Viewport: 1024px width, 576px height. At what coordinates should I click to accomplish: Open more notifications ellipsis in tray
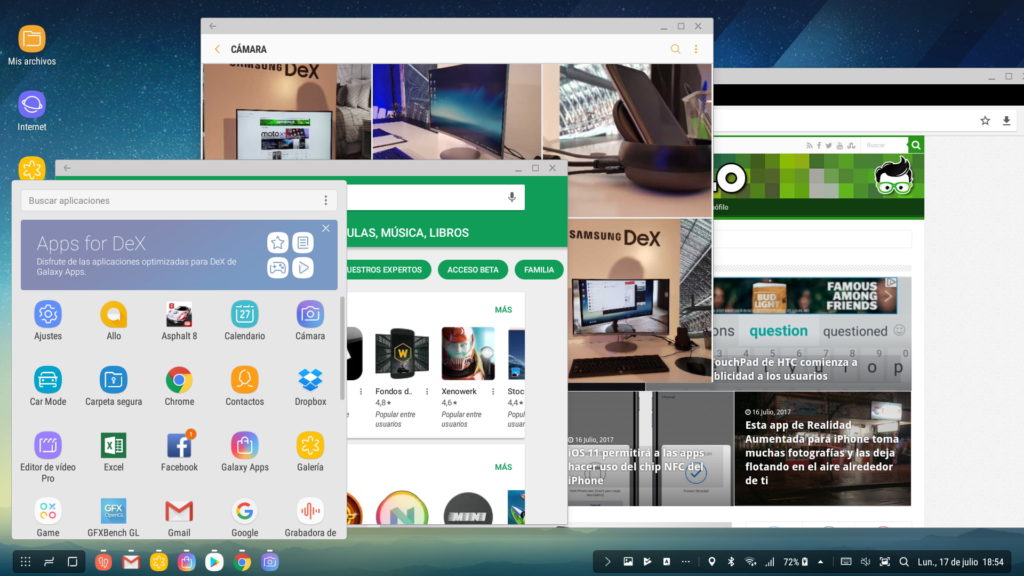[x=686, y=562]
